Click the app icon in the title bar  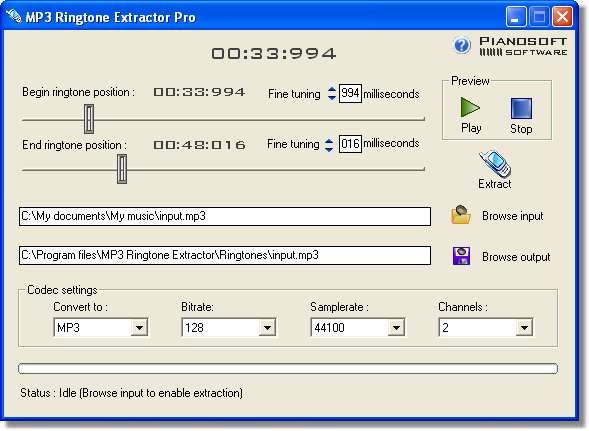[14, 16]
